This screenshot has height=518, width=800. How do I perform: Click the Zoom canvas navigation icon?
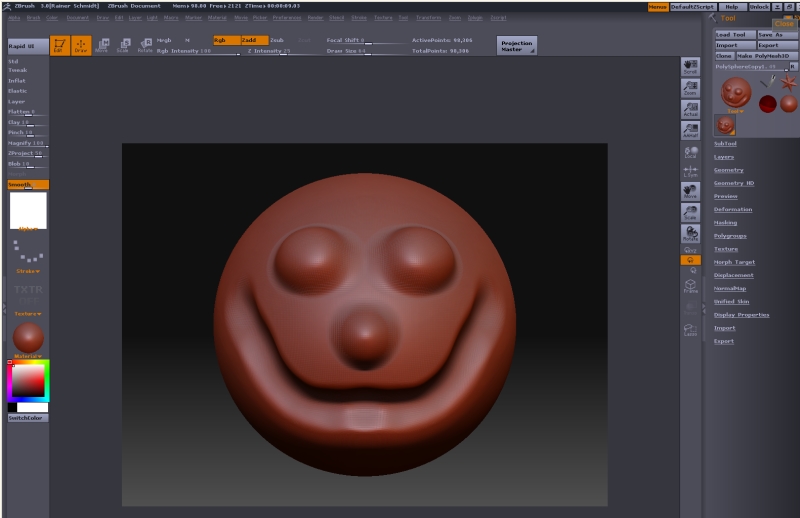(690, 88)
